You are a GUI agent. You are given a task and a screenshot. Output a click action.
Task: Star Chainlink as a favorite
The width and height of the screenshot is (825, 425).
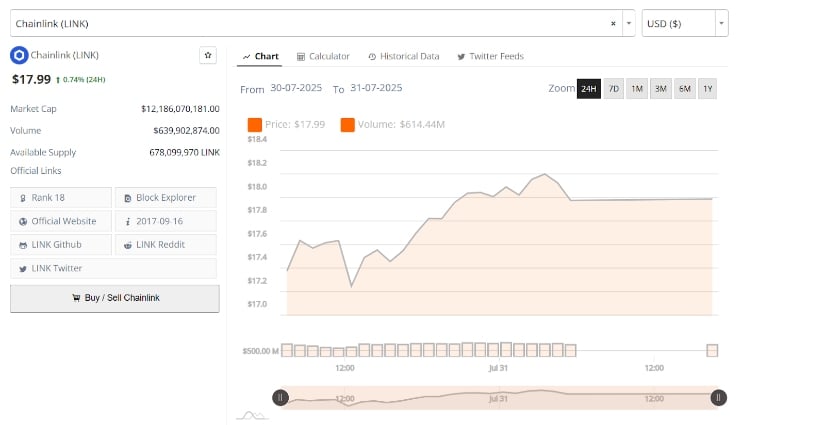pos(208,55)
